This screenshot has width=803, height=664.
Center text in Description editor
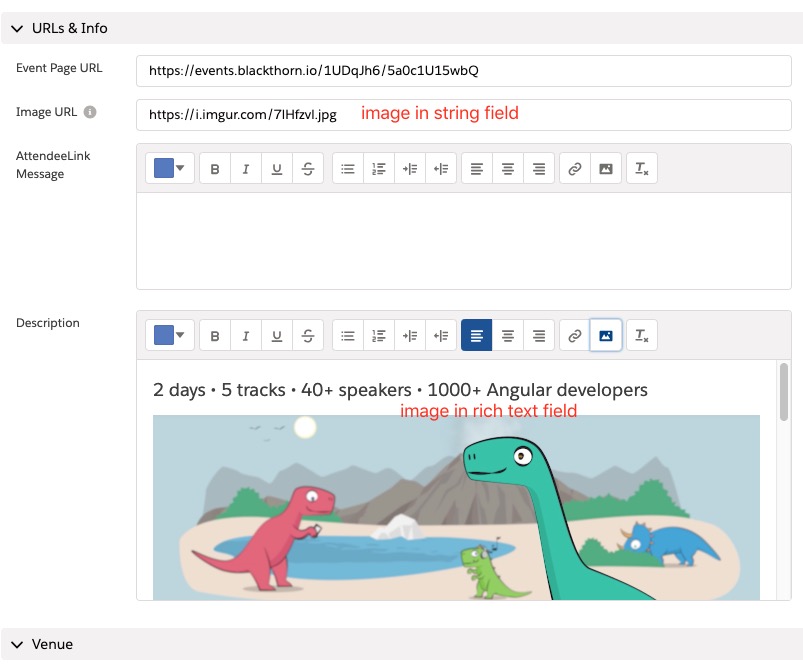508,335
